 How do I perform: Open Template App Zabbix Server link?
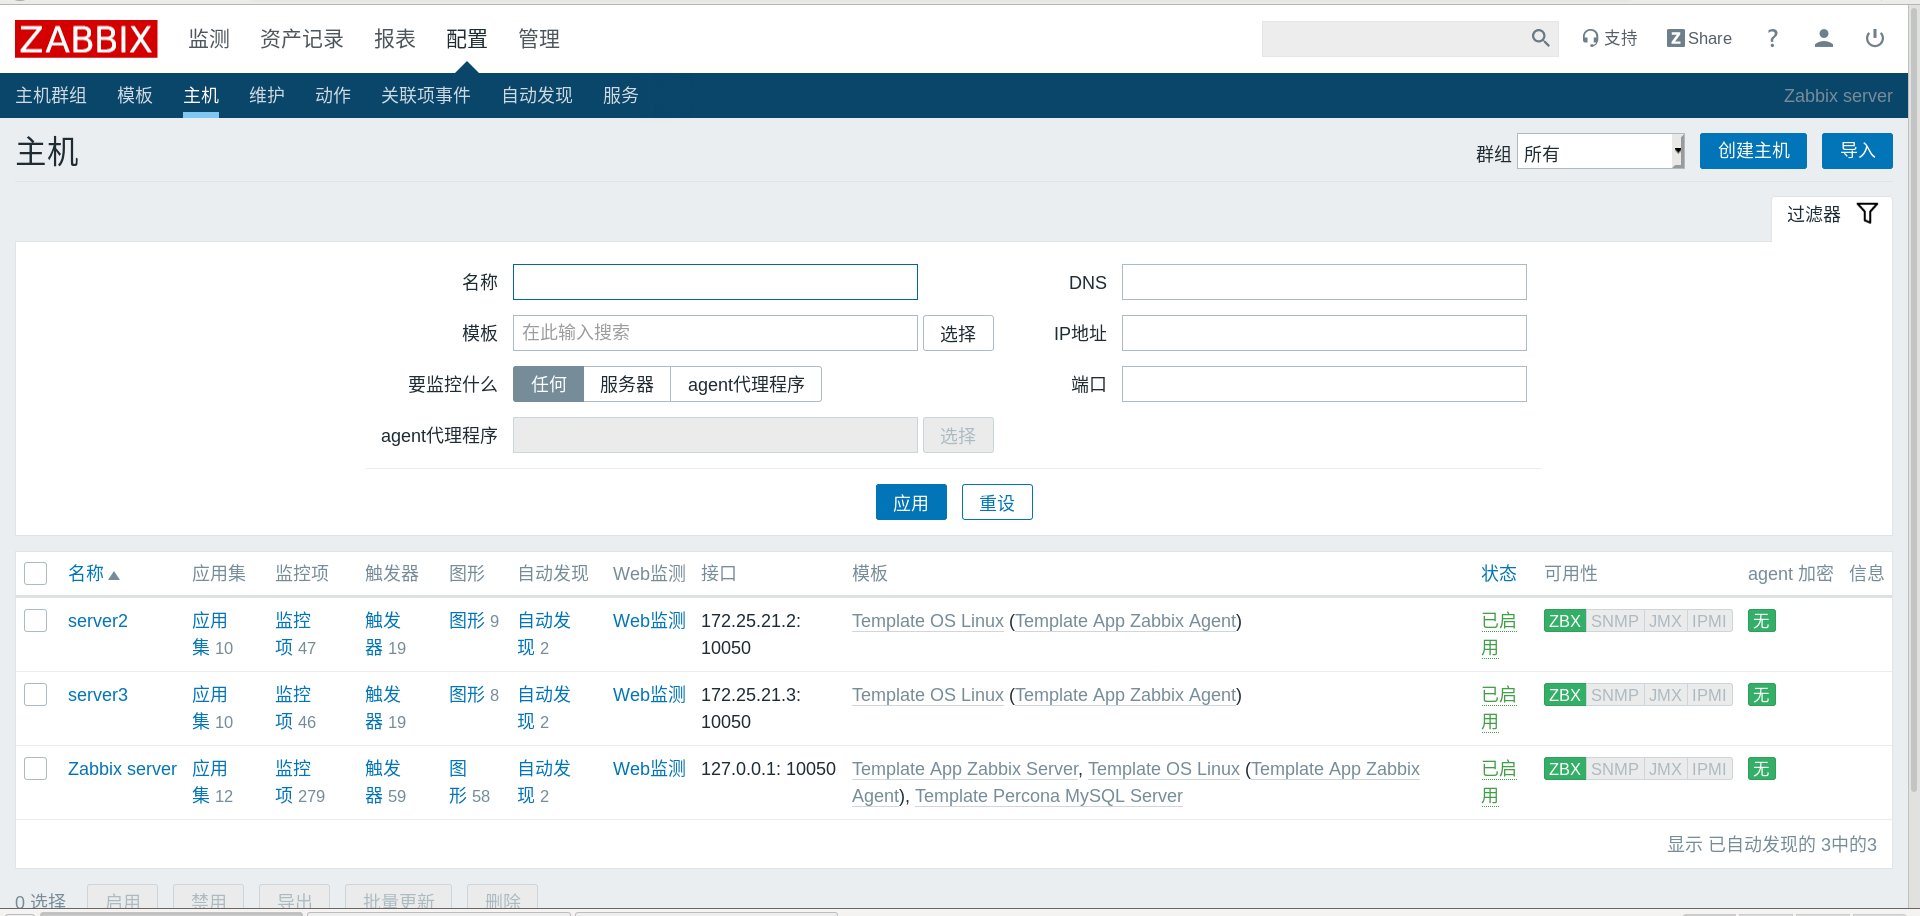[x=965, y=769]
